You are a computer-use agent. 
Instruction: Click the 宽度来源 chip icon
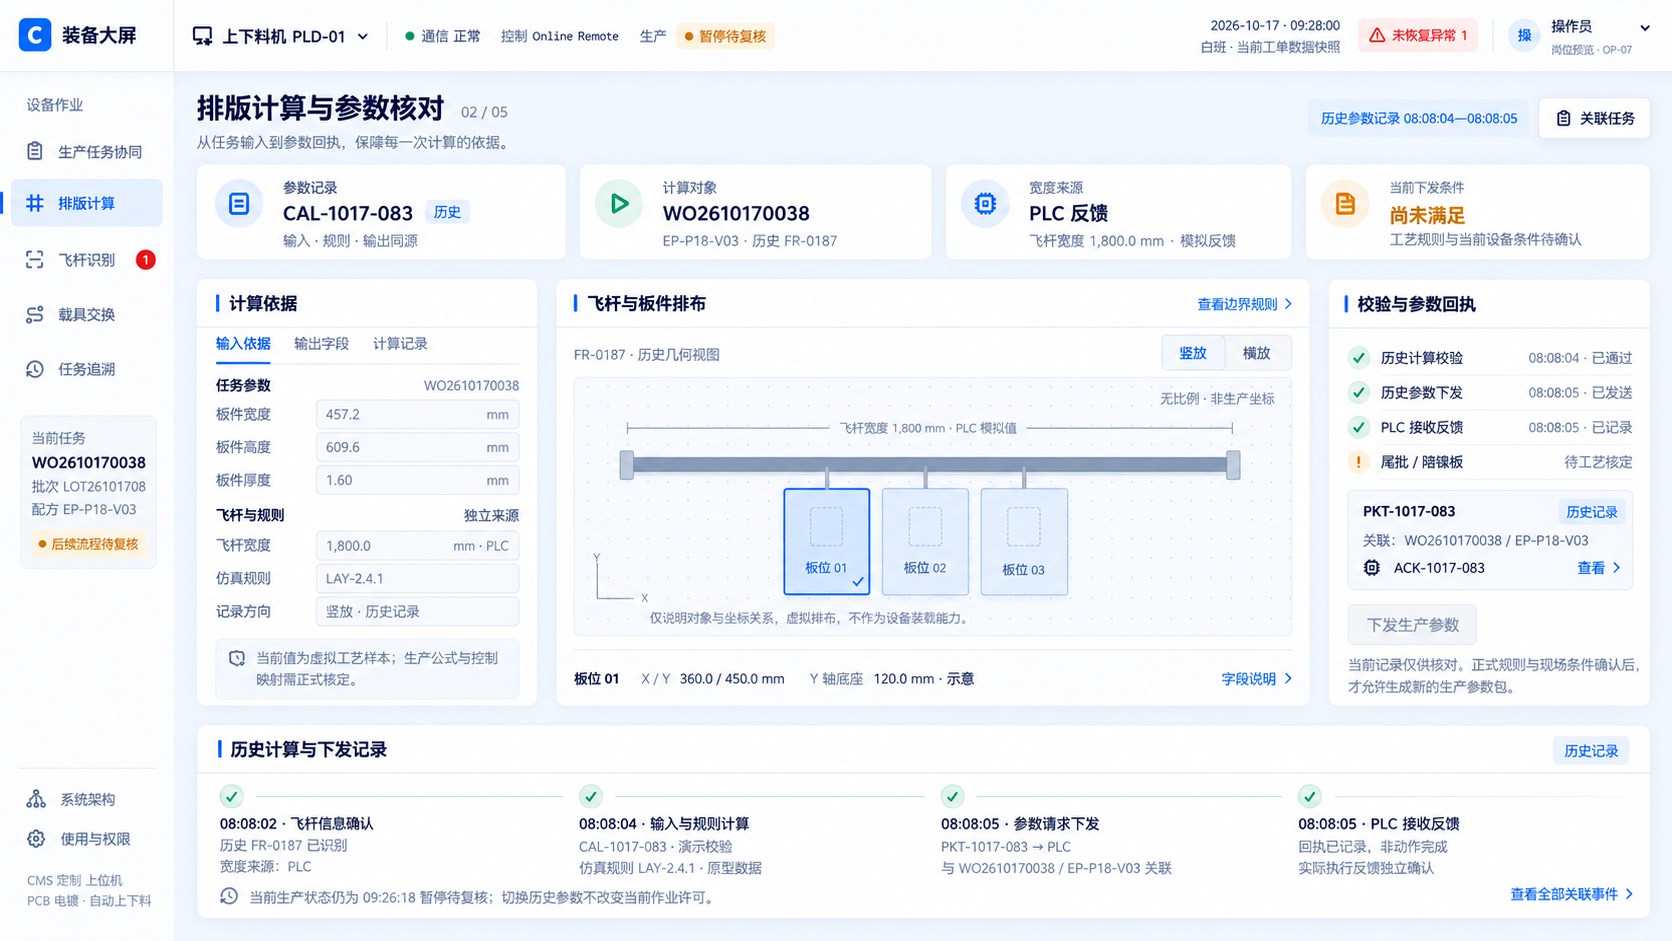click(985, 204)
